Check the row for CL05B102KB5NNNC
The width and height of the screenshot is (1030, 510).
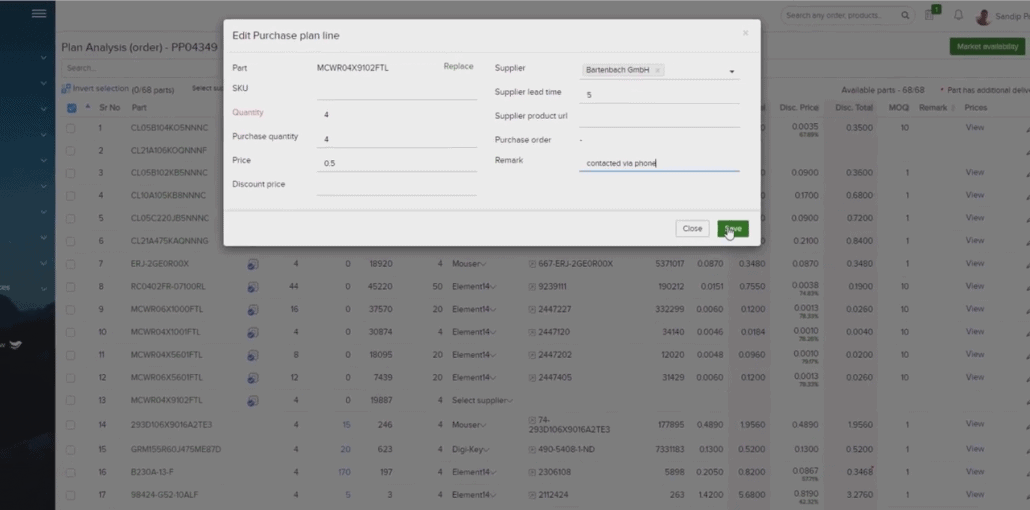pos(70,173)
